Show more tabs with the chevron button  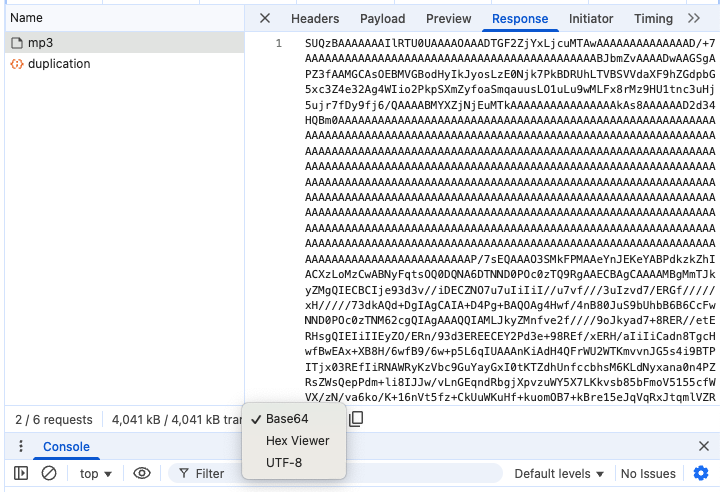tap(695, 18)
